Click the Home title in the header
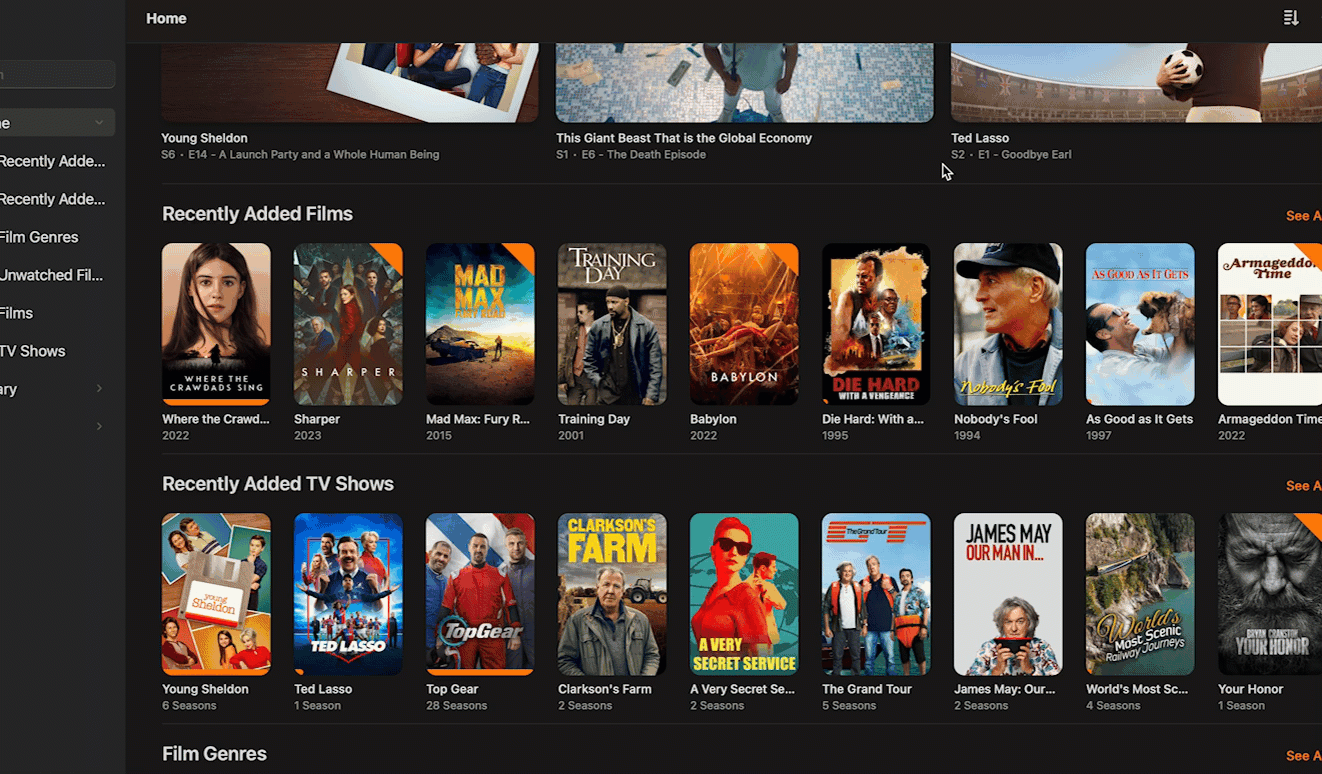 [166, 18]
